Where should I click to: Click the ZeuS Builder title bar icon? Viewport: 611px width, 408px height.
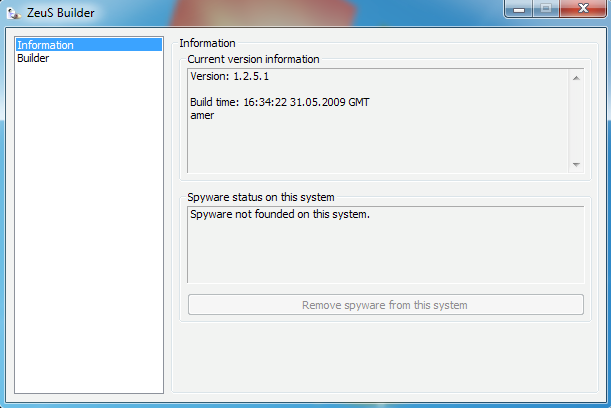click(x=14, y=13)
